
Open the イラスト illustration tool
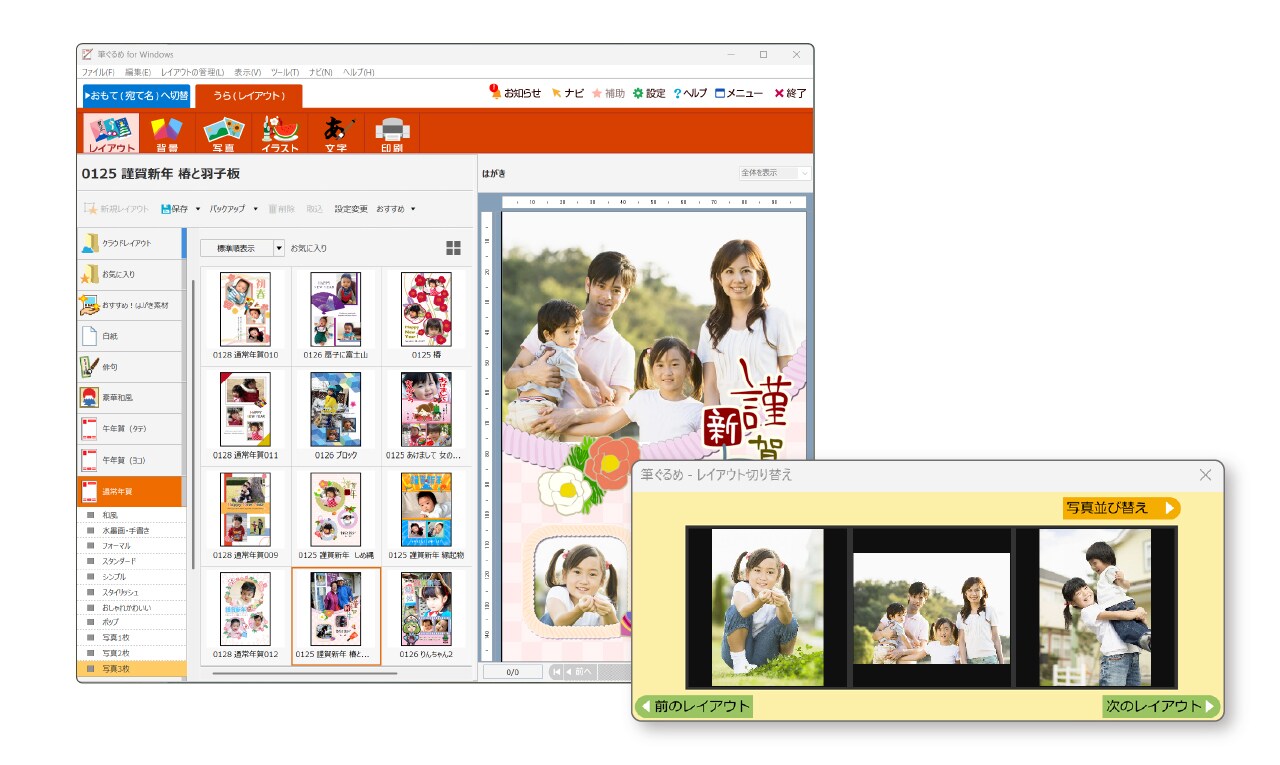click(x=280, y=132)
